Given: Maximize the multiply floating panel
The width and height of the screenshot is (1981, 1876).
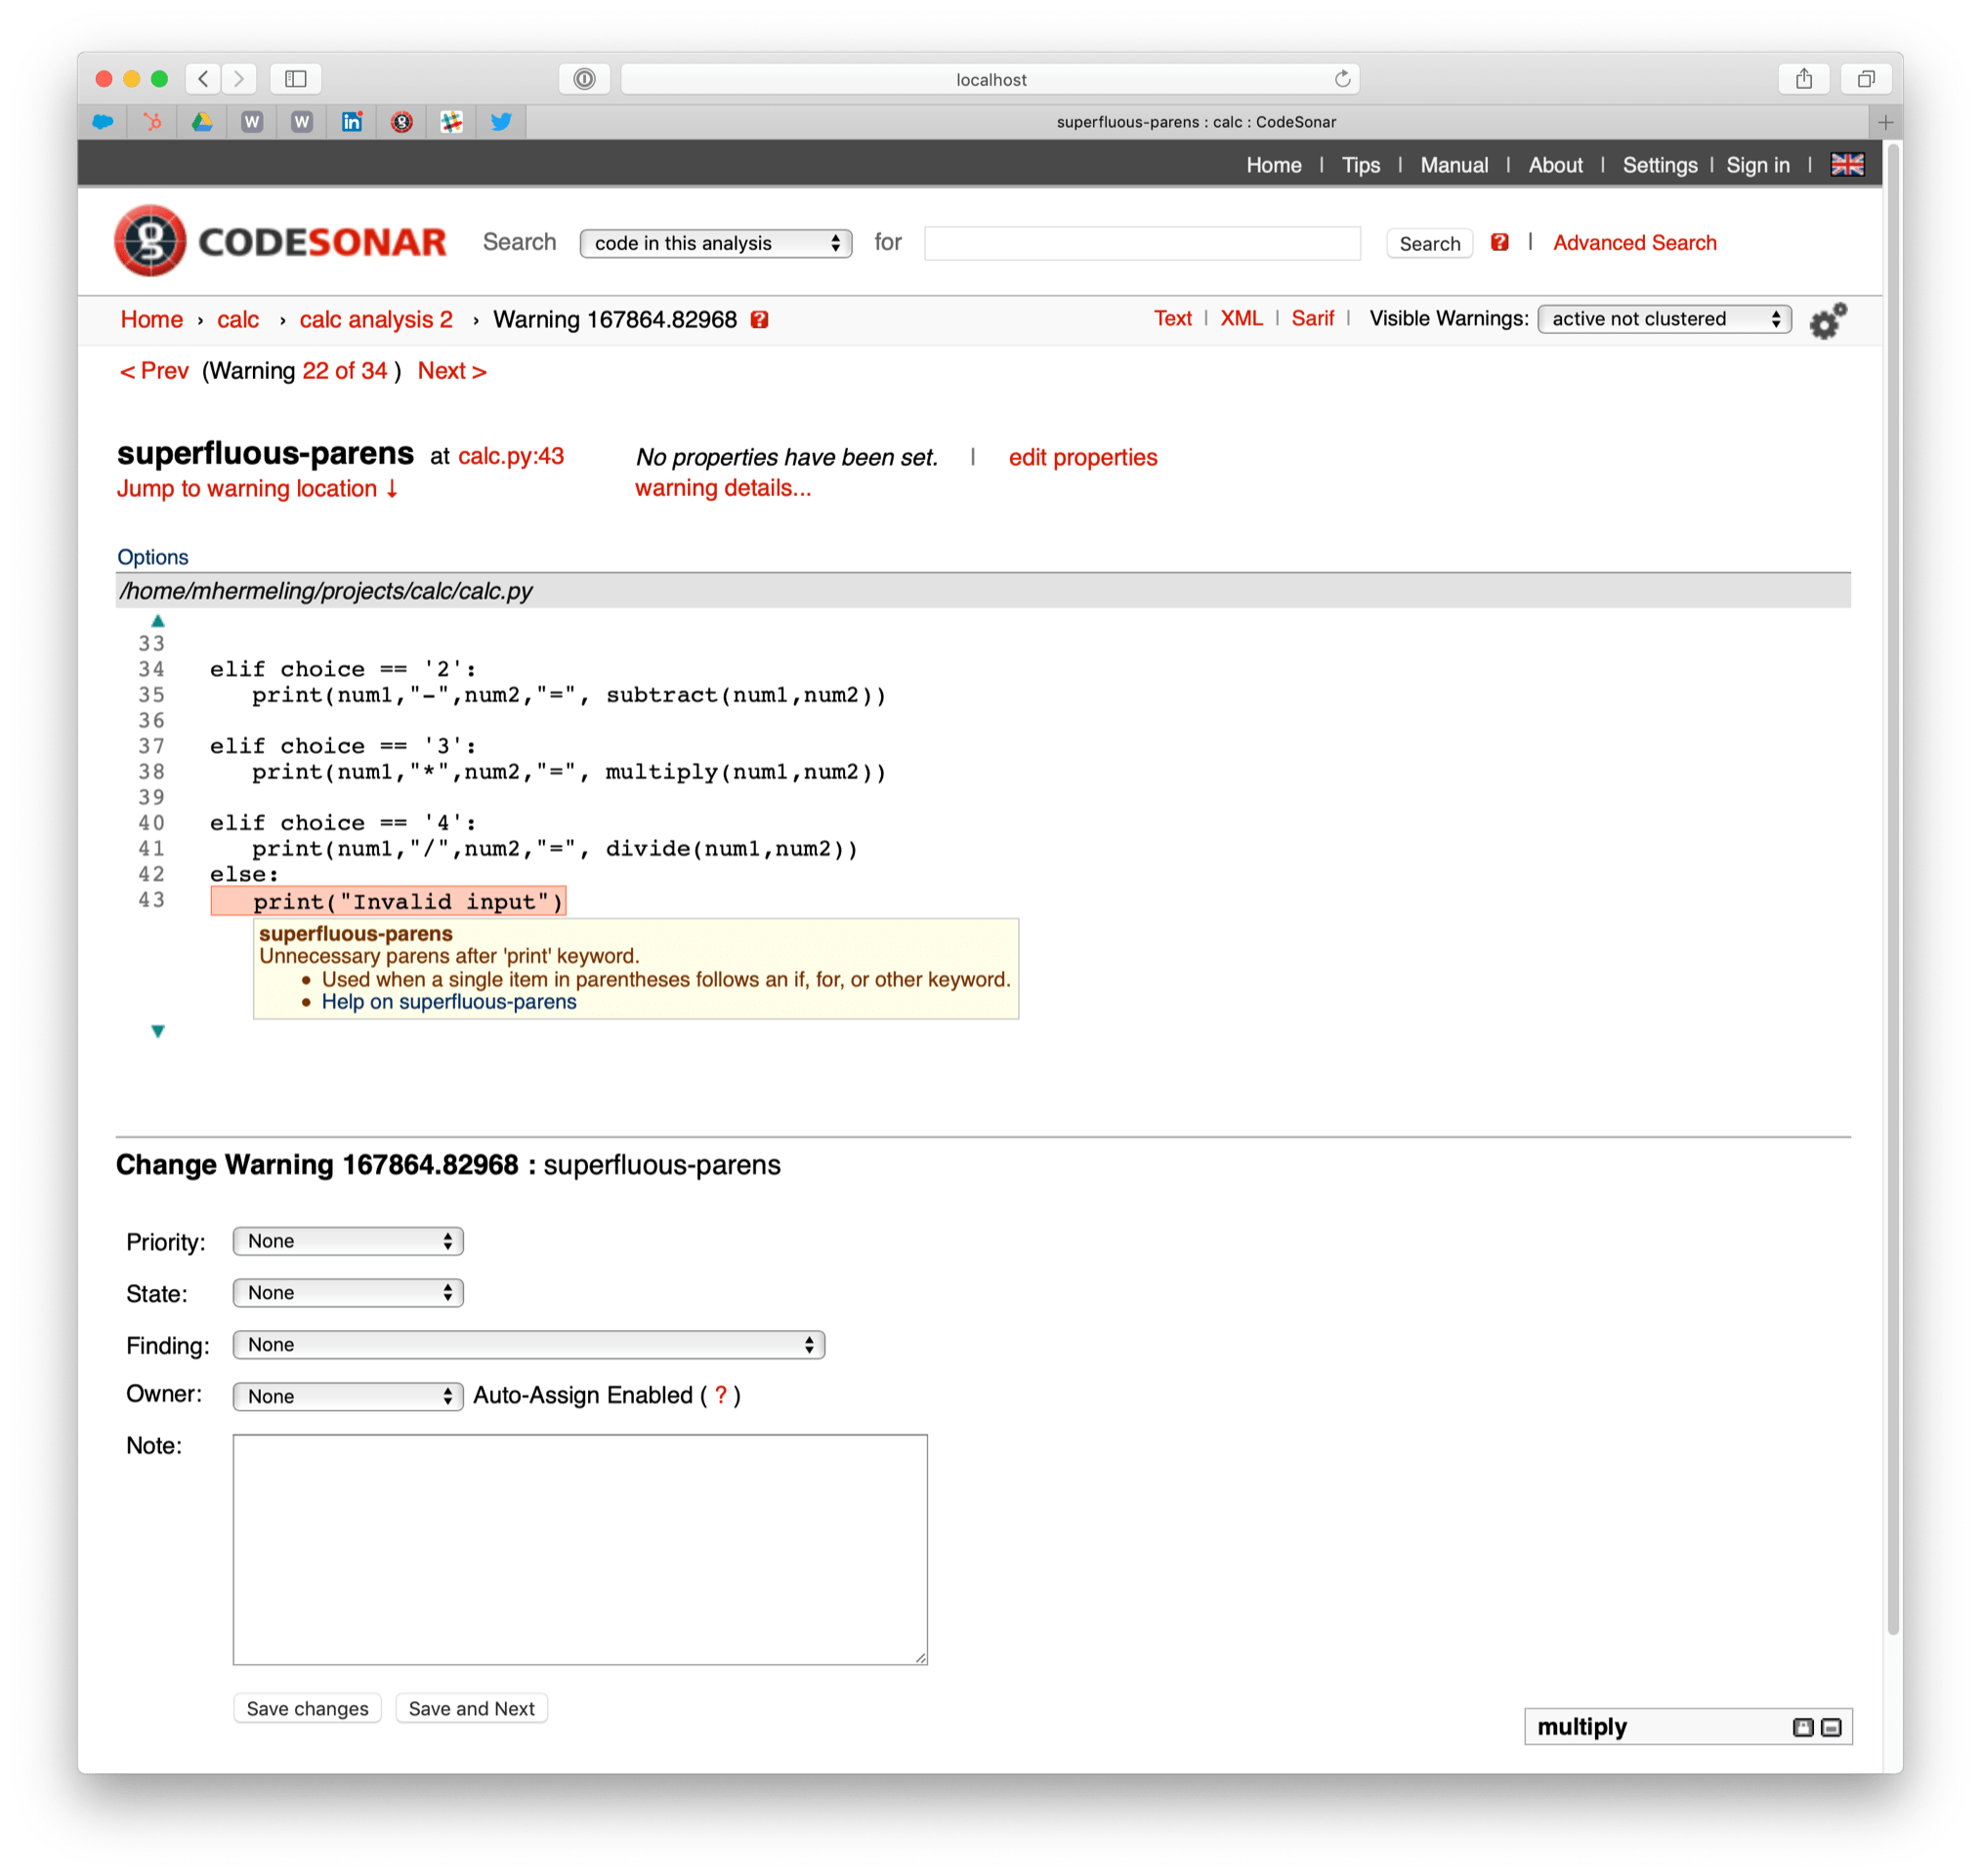Looking at the screenshot, I should tap(1802, 1727).
